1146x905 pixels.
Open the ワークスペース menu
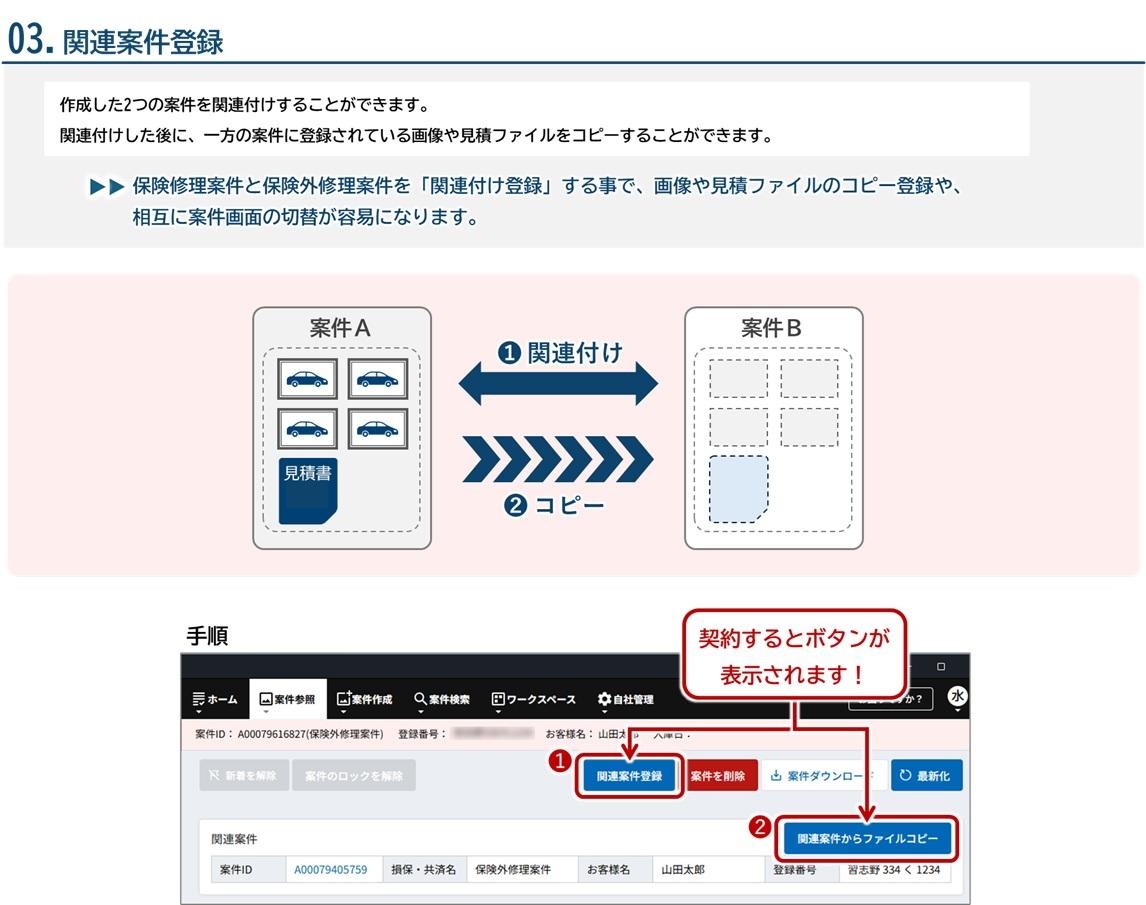coord(533,699)
